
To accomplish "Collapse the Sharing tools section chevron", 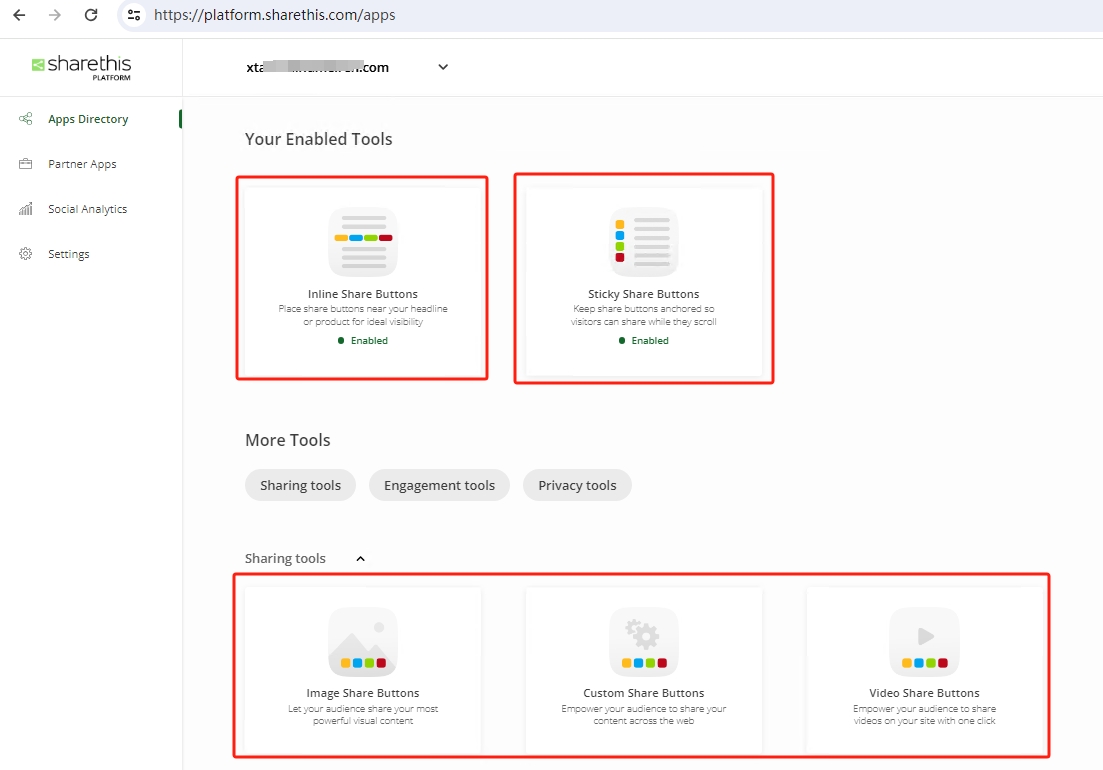I will [x=361, y=558].
